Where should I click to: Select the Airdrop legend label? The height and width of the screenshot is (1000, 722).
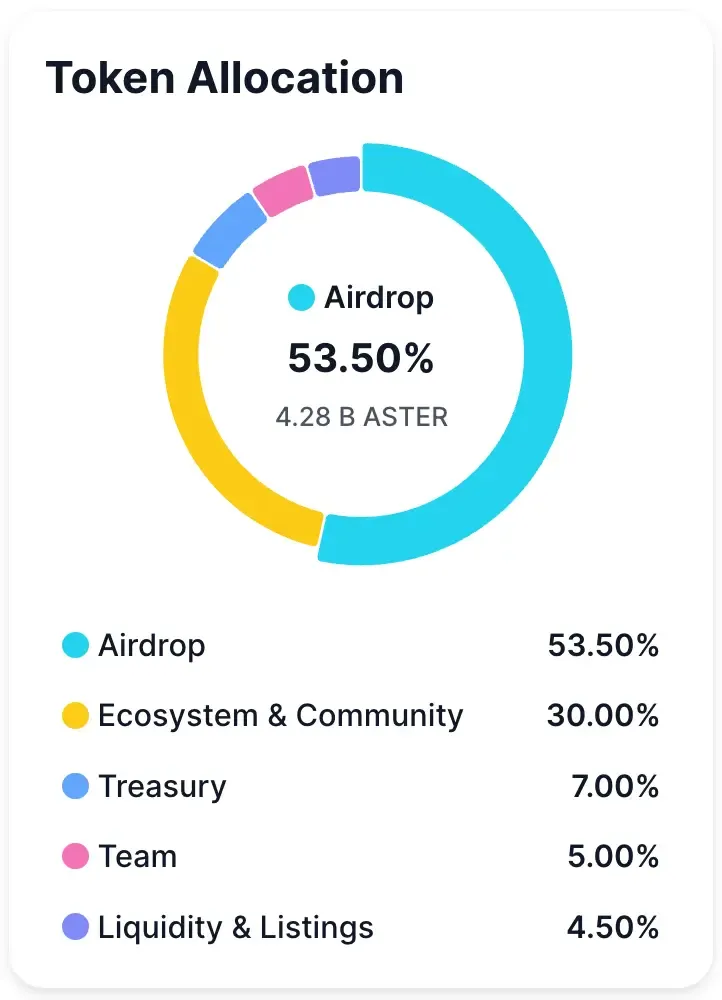click(151, 645)
